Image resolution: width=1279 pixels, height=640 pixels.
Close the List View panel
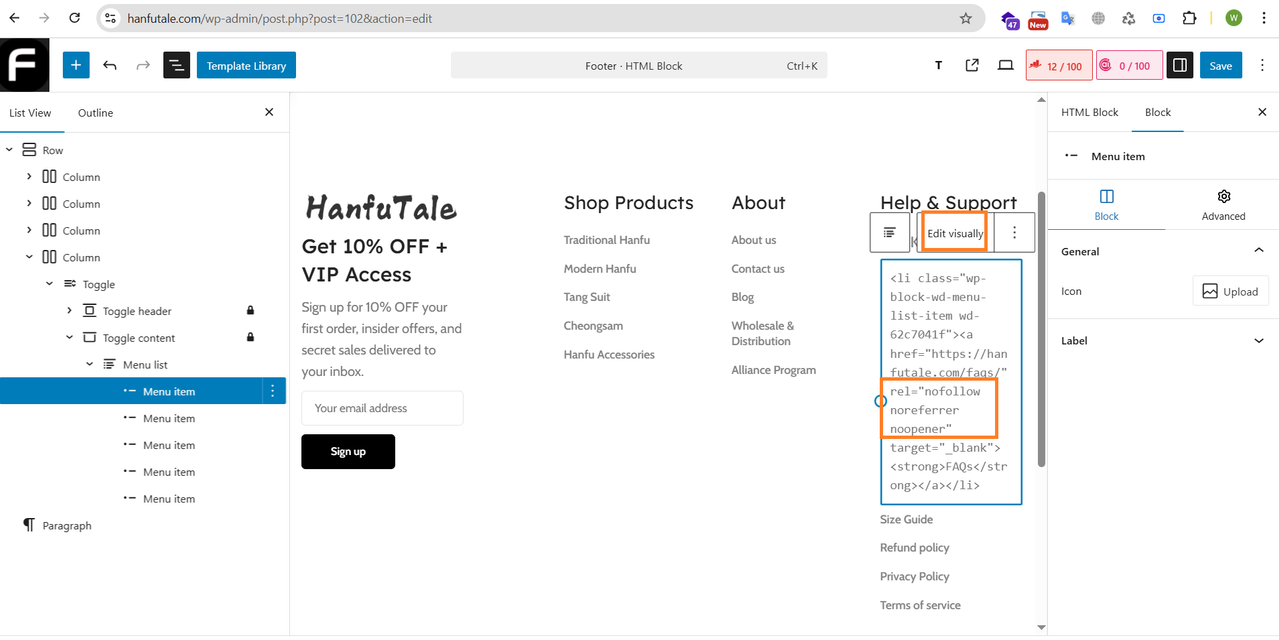tap(269, 112)
